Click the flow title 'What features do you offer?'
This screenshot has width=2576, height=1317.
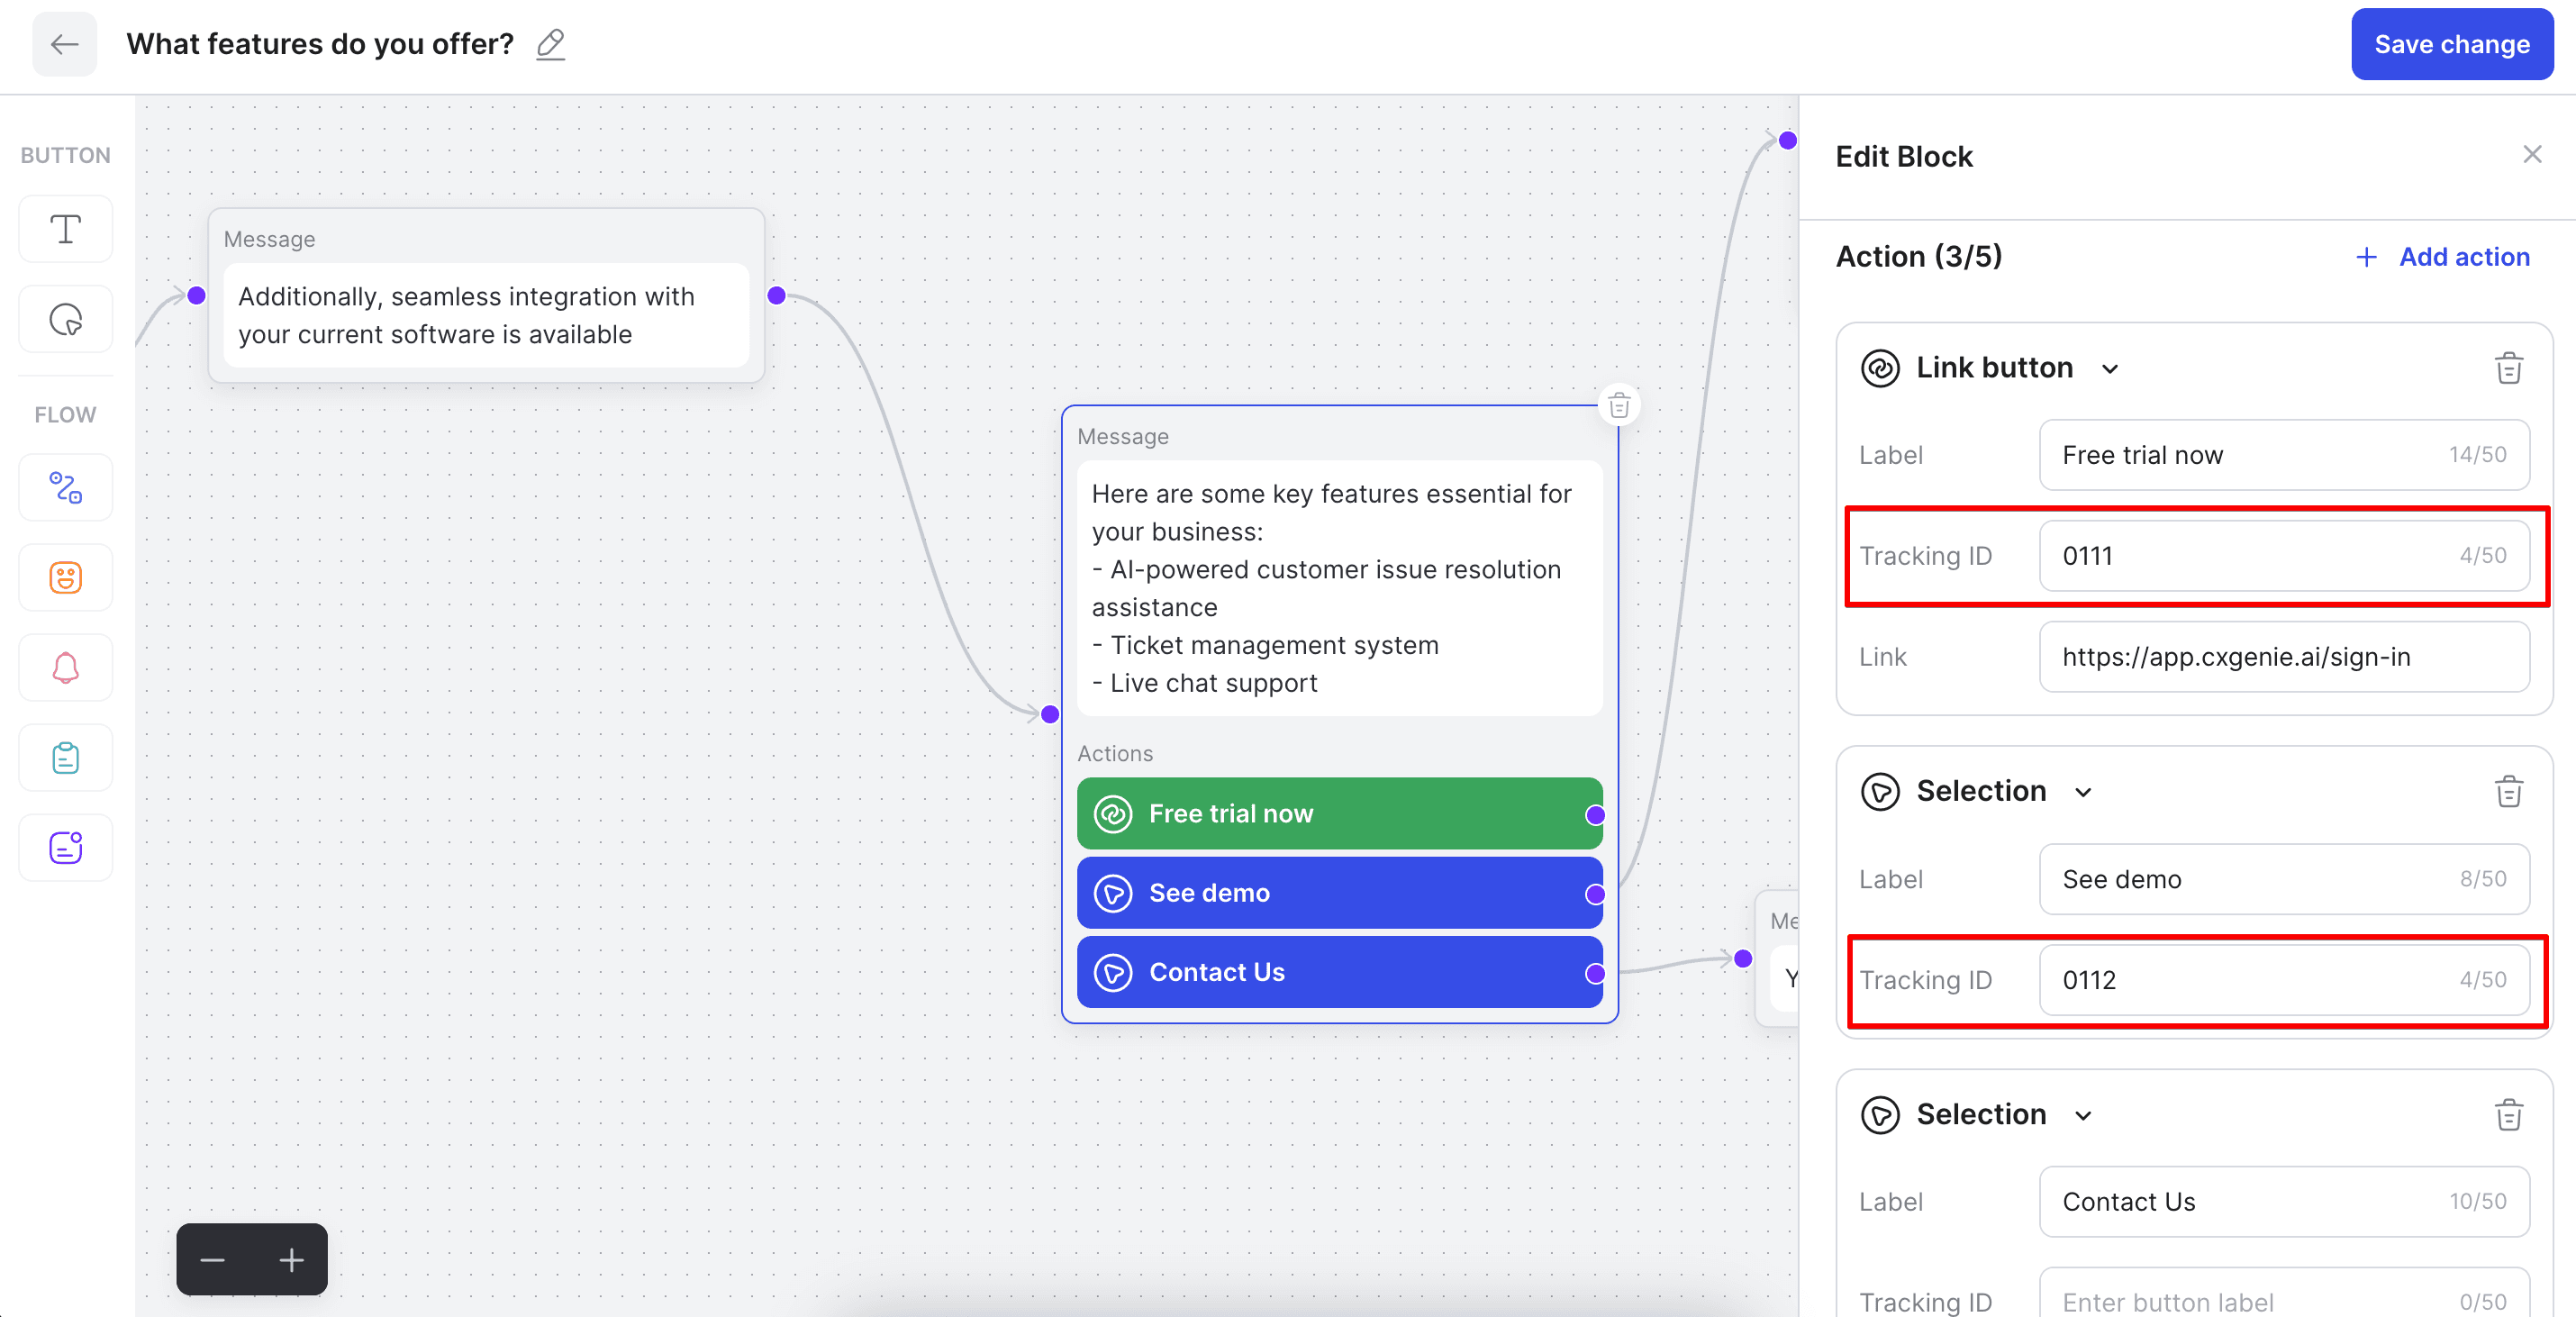[x=320, y=44]
